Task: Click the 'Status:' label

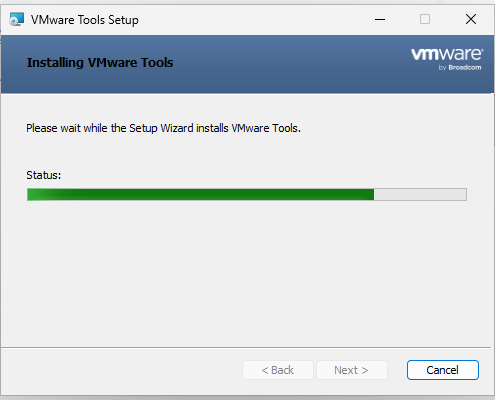Action: 44,175
